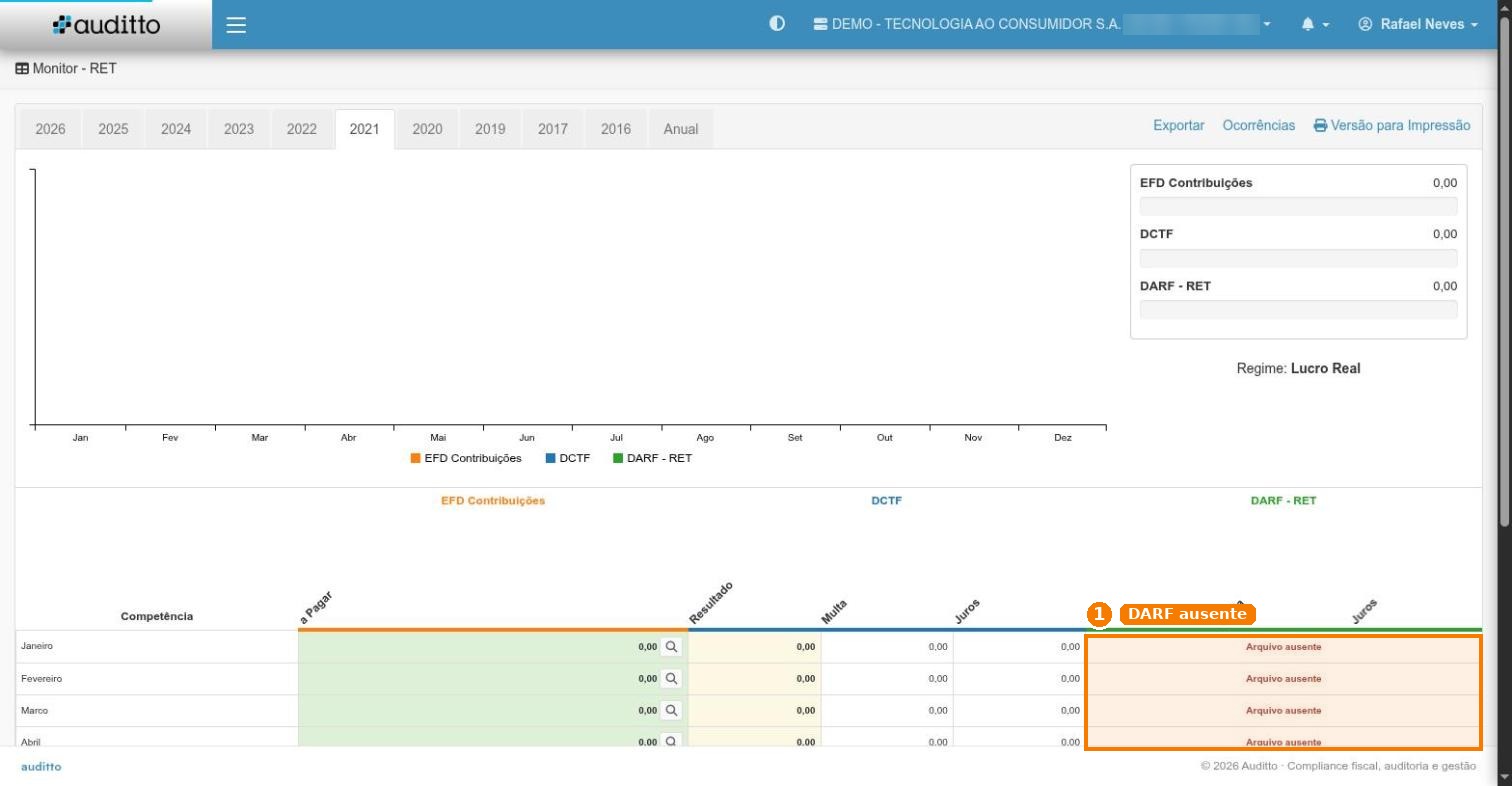Image resolution: width=1512 pixels, height=786 pixels.
Task: Click Arquivo ausente in Janeiro row
Action: [x=1283, y=647]
